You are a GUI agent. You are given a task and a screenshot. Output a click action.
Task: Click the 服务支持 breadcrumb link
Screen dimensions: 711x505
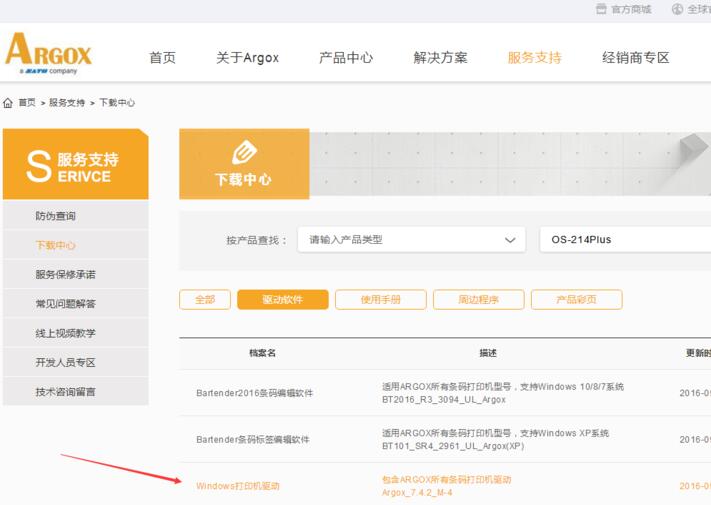click(67, 103)
